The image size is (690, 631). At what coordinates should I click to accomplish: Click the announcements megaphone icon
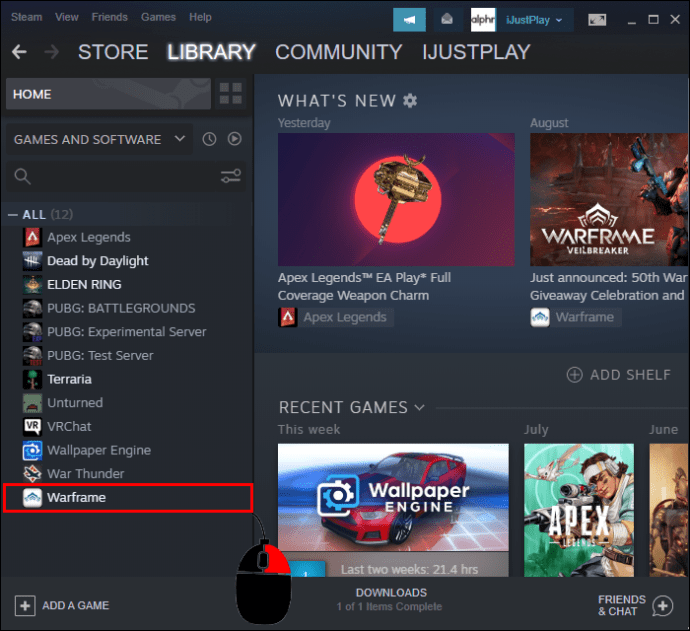pos(409,20)
